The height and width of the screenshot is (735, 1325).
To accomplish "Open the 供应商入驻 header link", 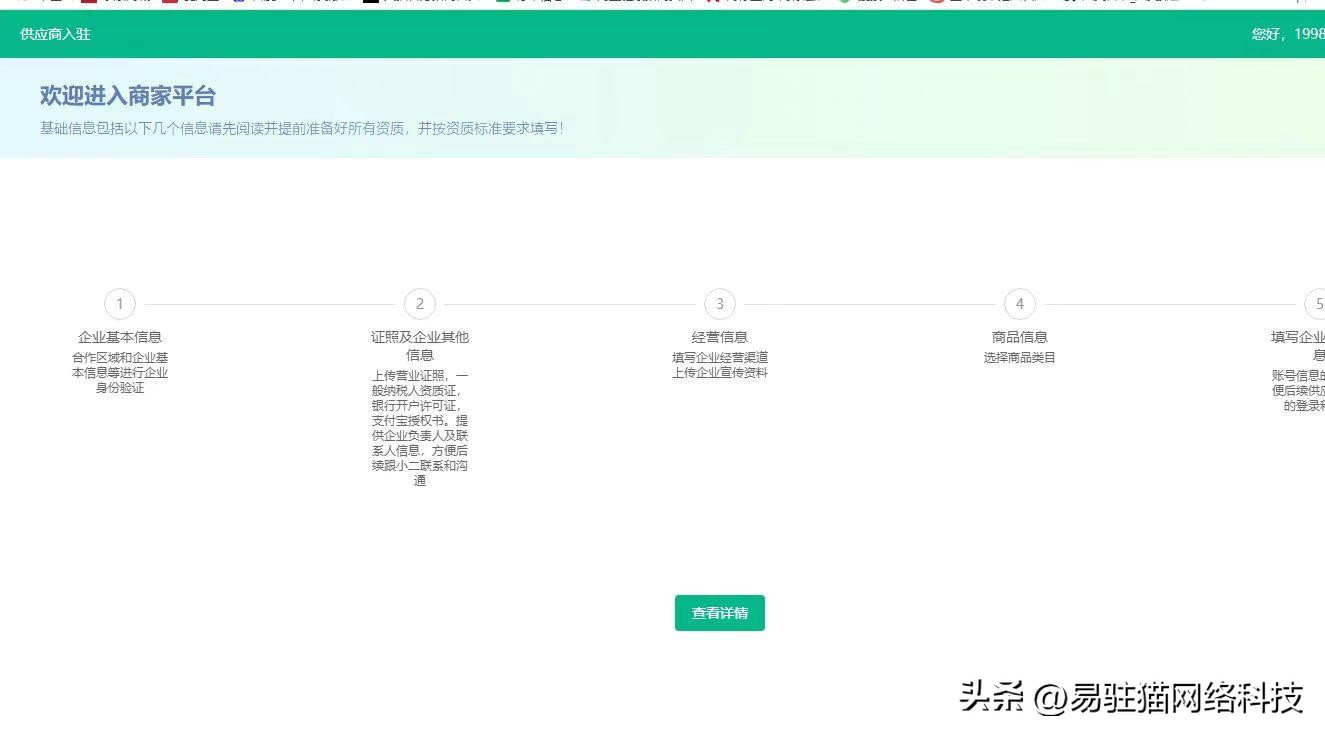I will [54, 34].
